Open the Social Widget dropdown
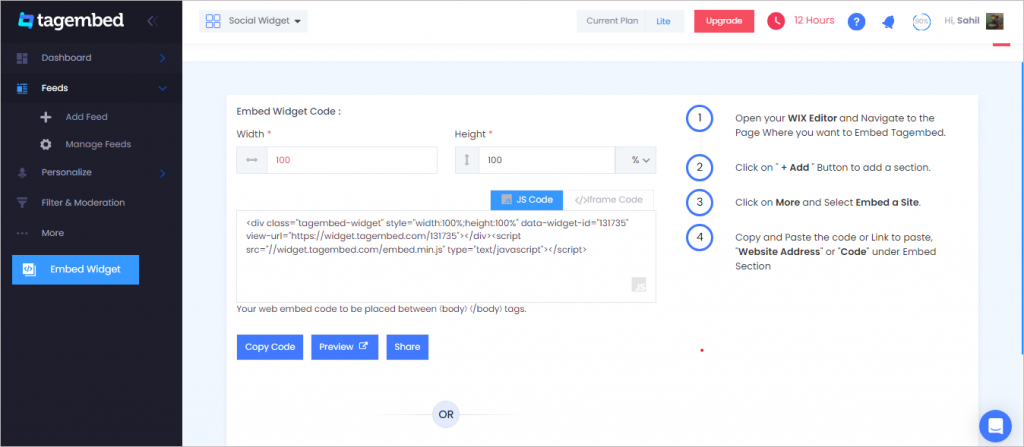 pyautogui.click(x=253, y=21)
